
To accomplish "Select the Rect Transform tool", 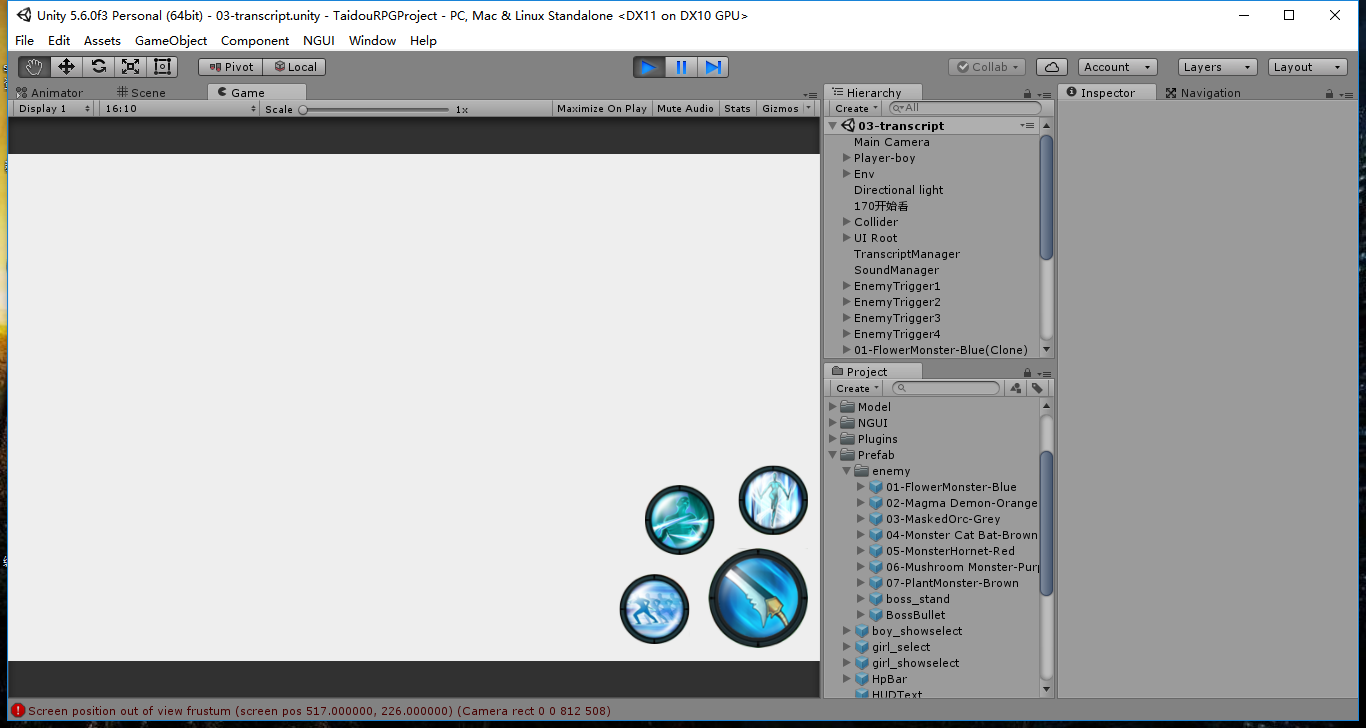I will 162,67.
